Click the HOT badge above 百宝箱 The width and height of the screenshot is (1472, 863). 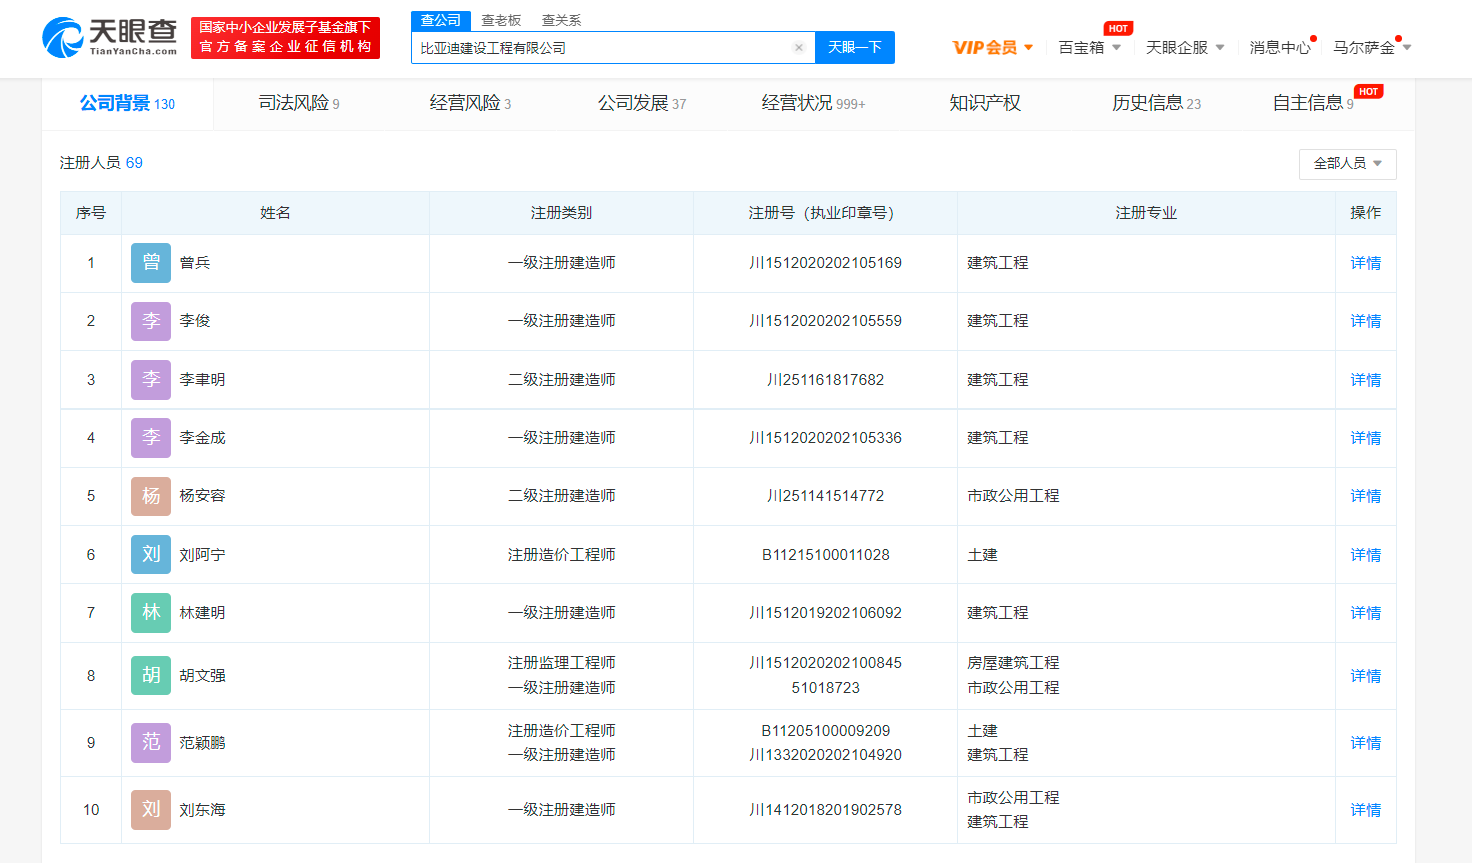(x=1118, y=29)
